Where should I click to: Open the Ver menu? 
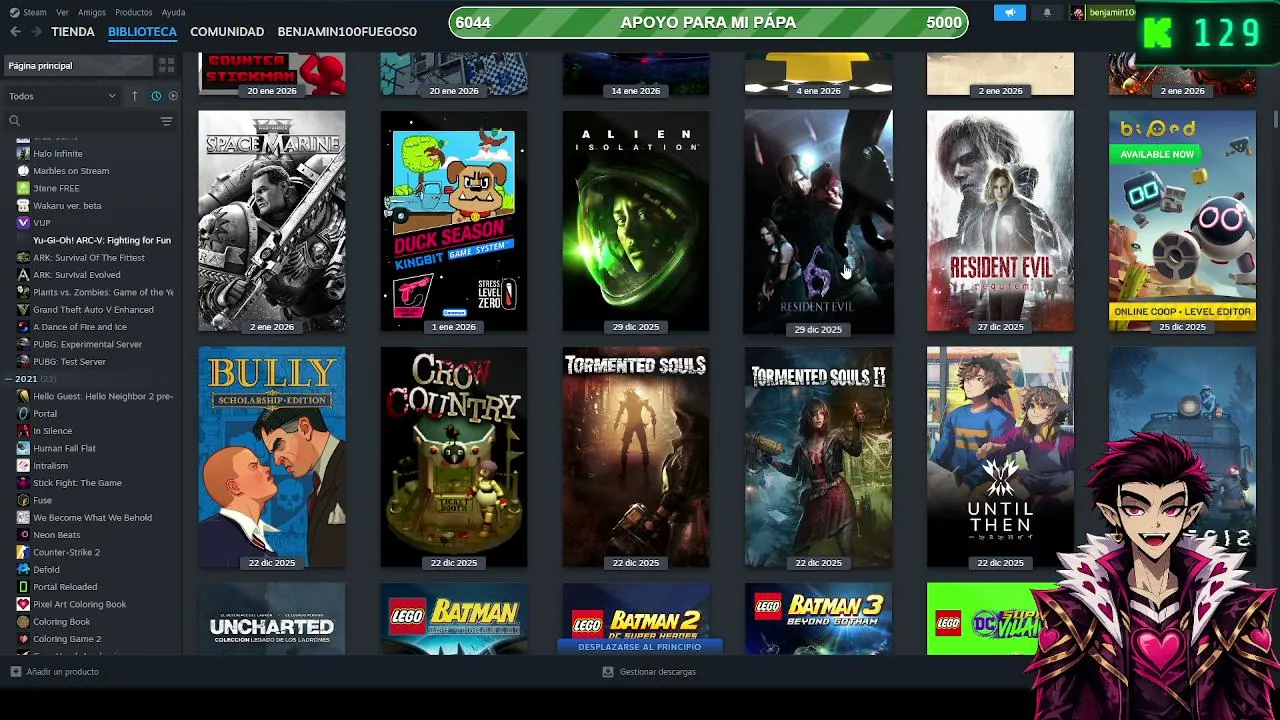(63, 12)
